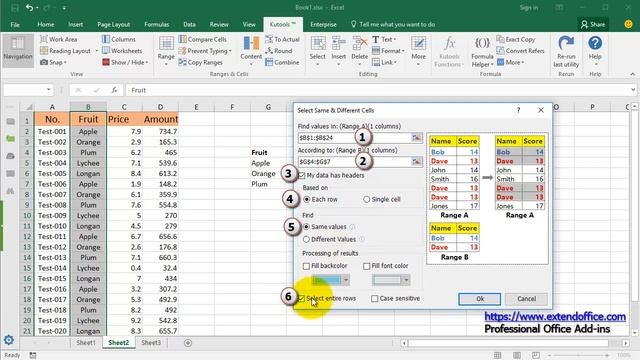Click the Exact Copy tool

[516, 39]
